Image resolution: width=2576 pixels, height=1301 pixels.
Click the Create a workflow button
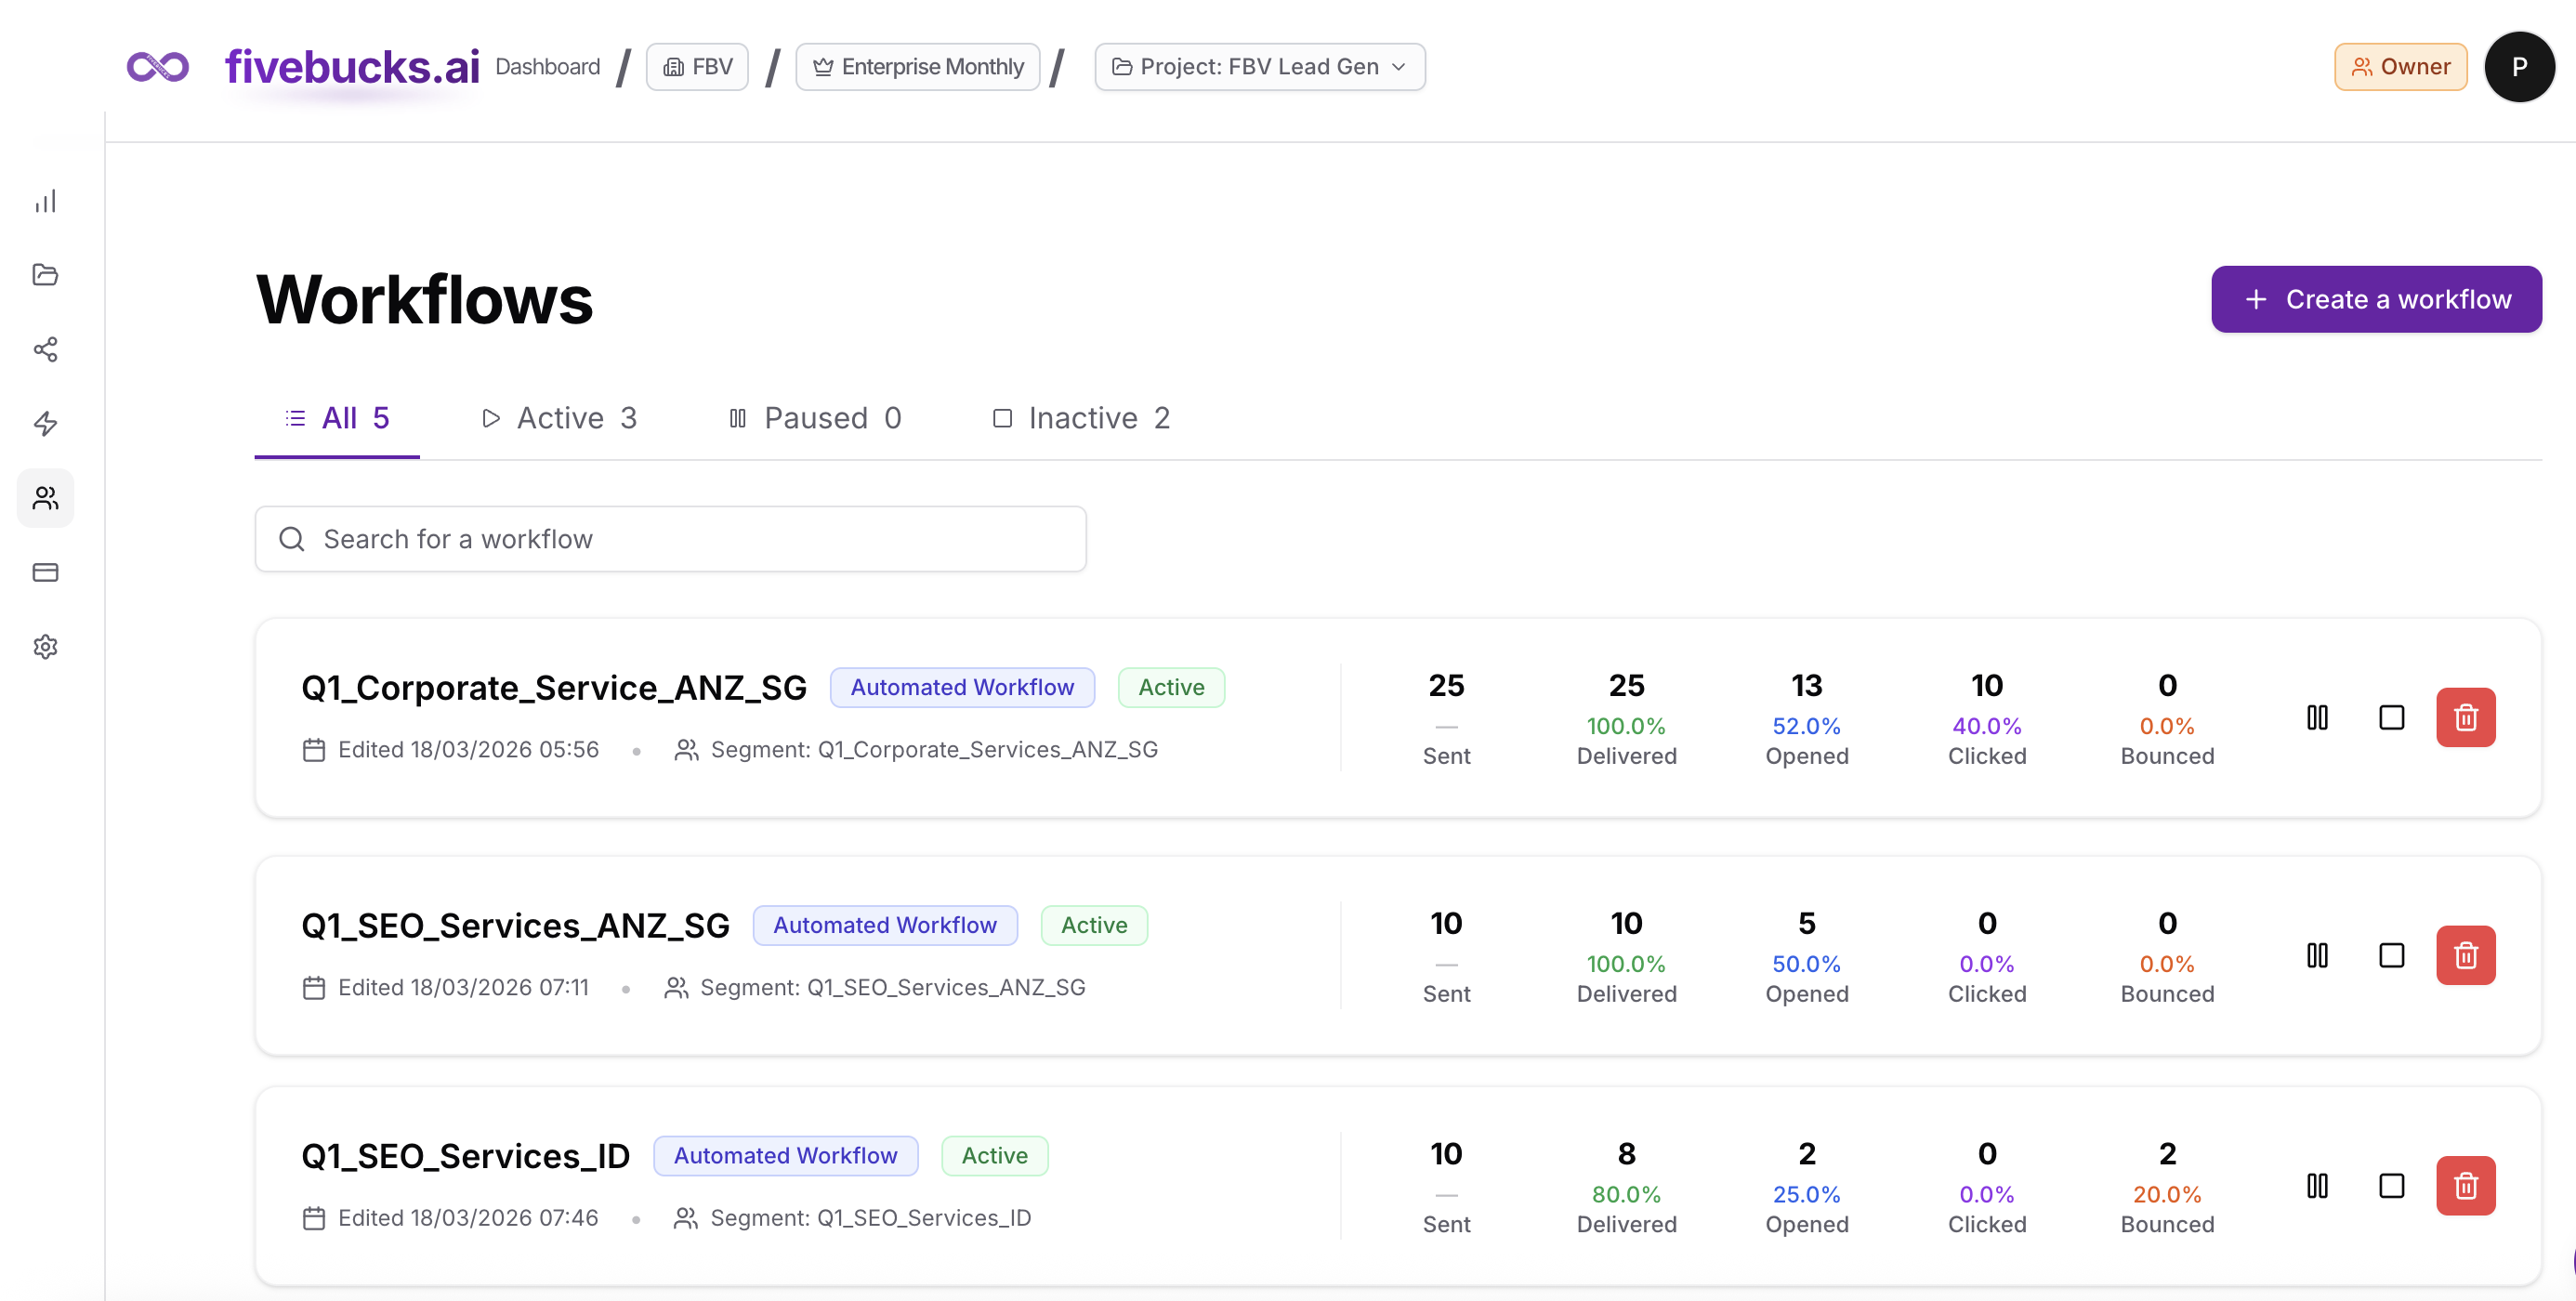point(2375,299)
